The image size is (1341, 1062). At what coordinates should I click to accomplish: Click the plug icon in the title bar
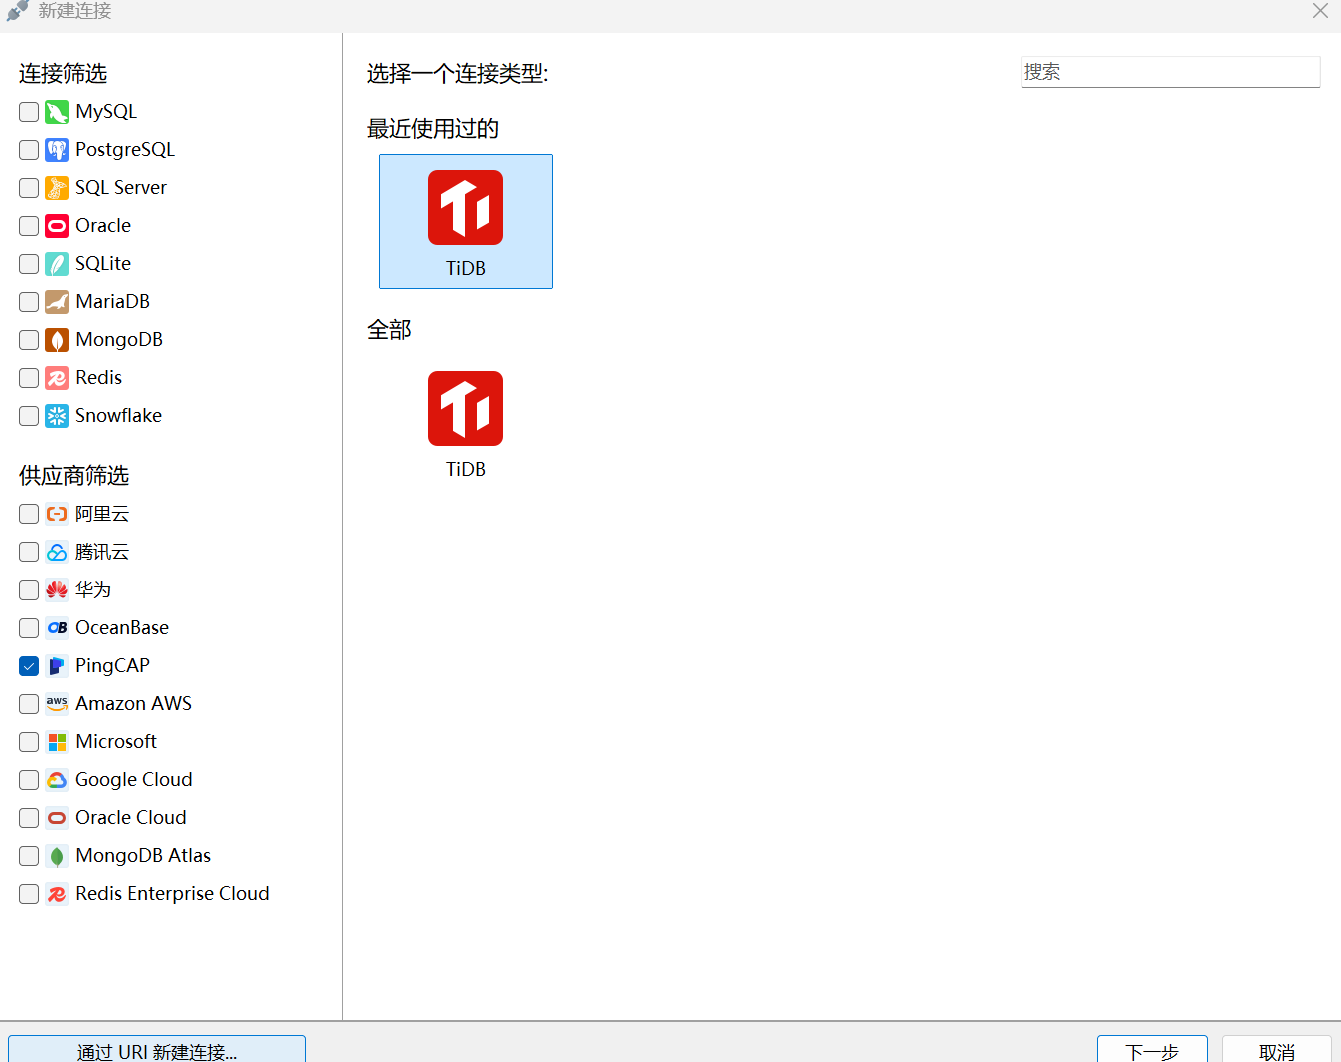coord(17,11)
